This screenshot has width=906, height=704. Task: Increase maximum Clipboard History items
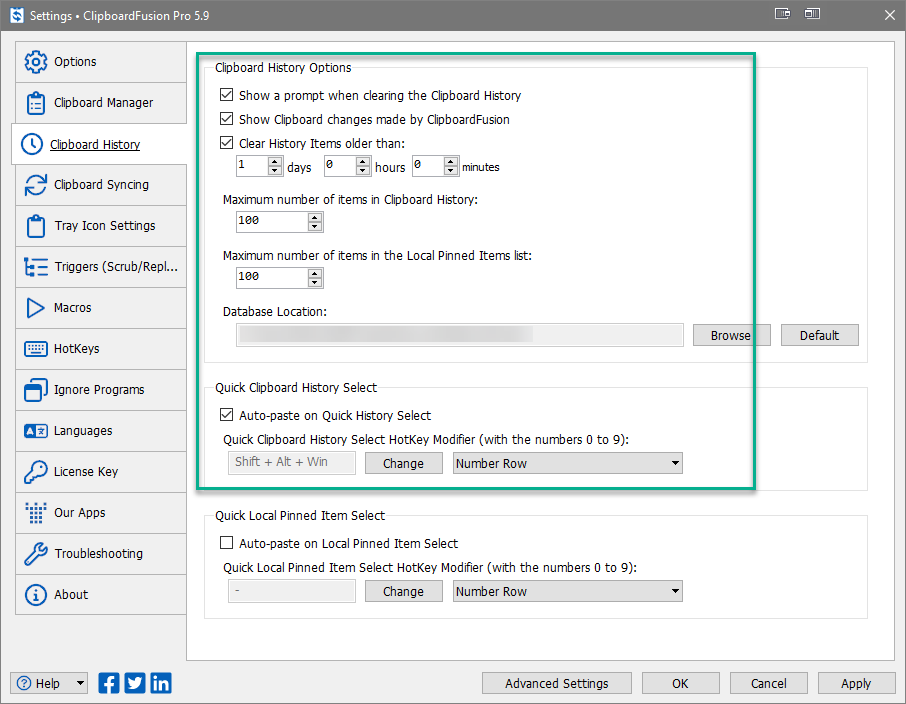click(x=315, y=218)
